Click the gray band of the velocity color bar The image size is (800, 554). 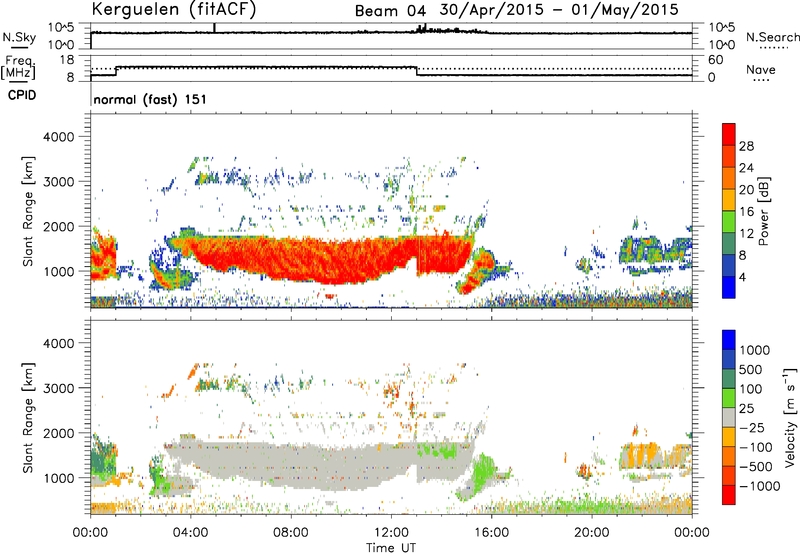729,418
